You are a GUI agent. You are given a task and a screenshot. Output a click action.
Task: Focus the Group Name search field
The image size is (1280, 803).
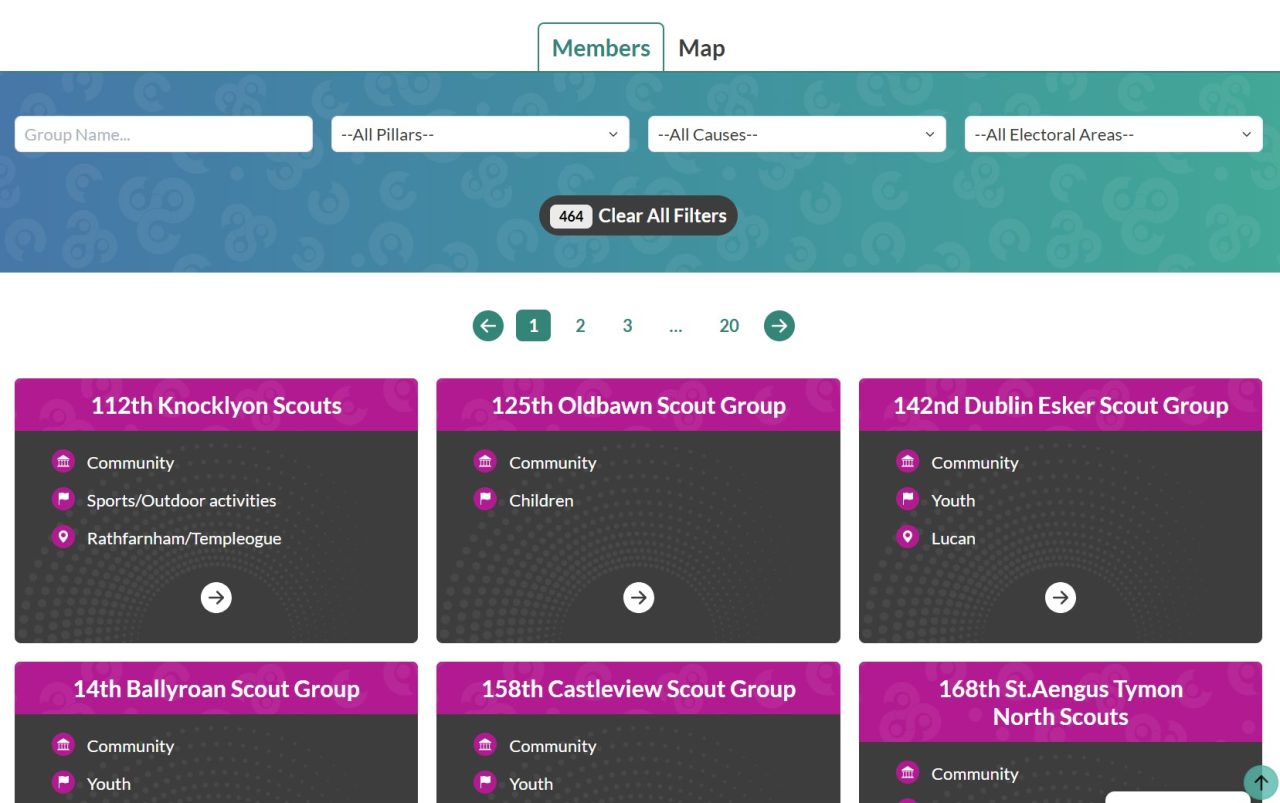(164, 134)
